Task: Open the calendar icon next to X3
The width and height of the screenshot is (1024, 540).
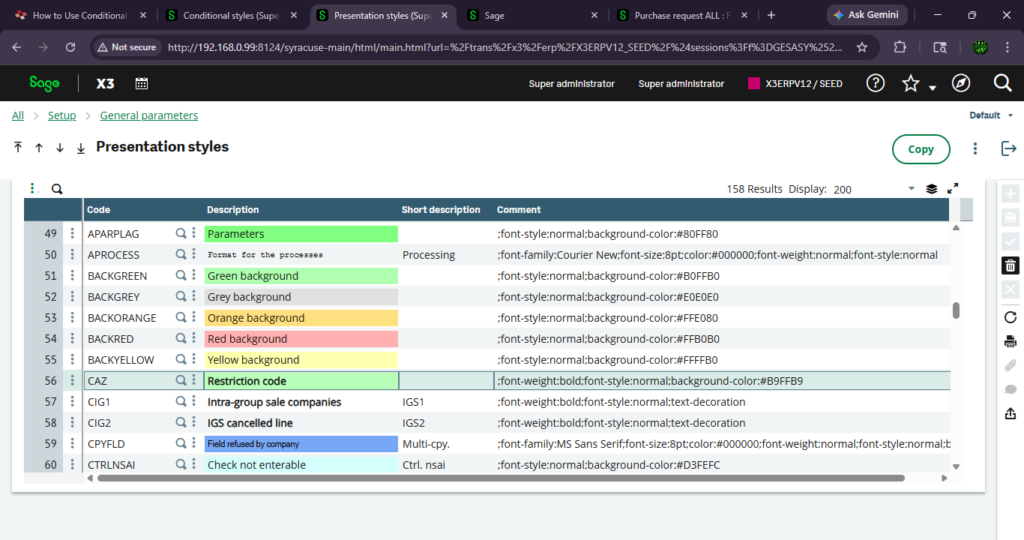Action: tap(142, 83)
